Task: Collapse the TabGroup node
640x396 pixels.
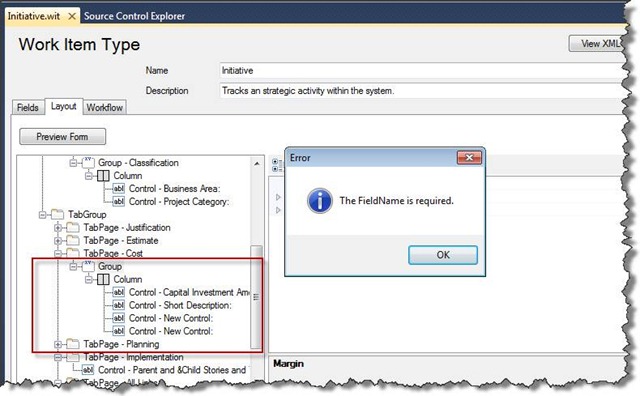Action: point(42,215)
